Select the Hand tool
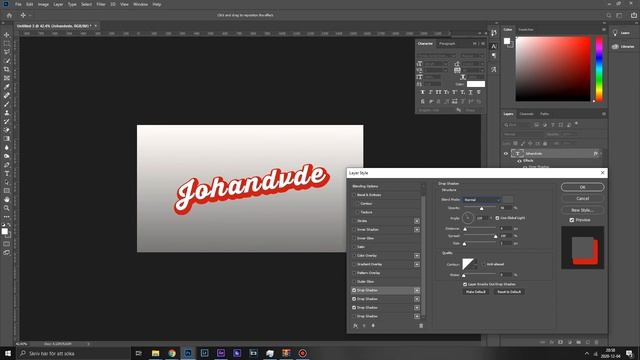The image size is (640, 360). pyautogui.click(x=7, y=200)
